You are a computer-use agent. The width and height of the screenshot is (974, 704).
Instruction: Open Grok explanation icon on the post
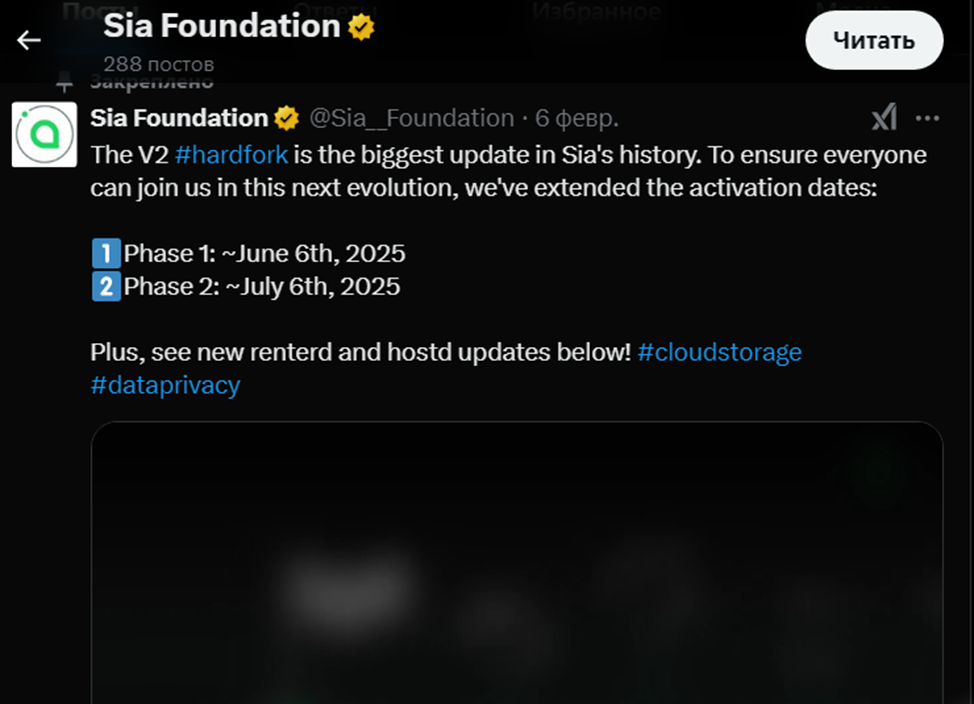[884, 119]
